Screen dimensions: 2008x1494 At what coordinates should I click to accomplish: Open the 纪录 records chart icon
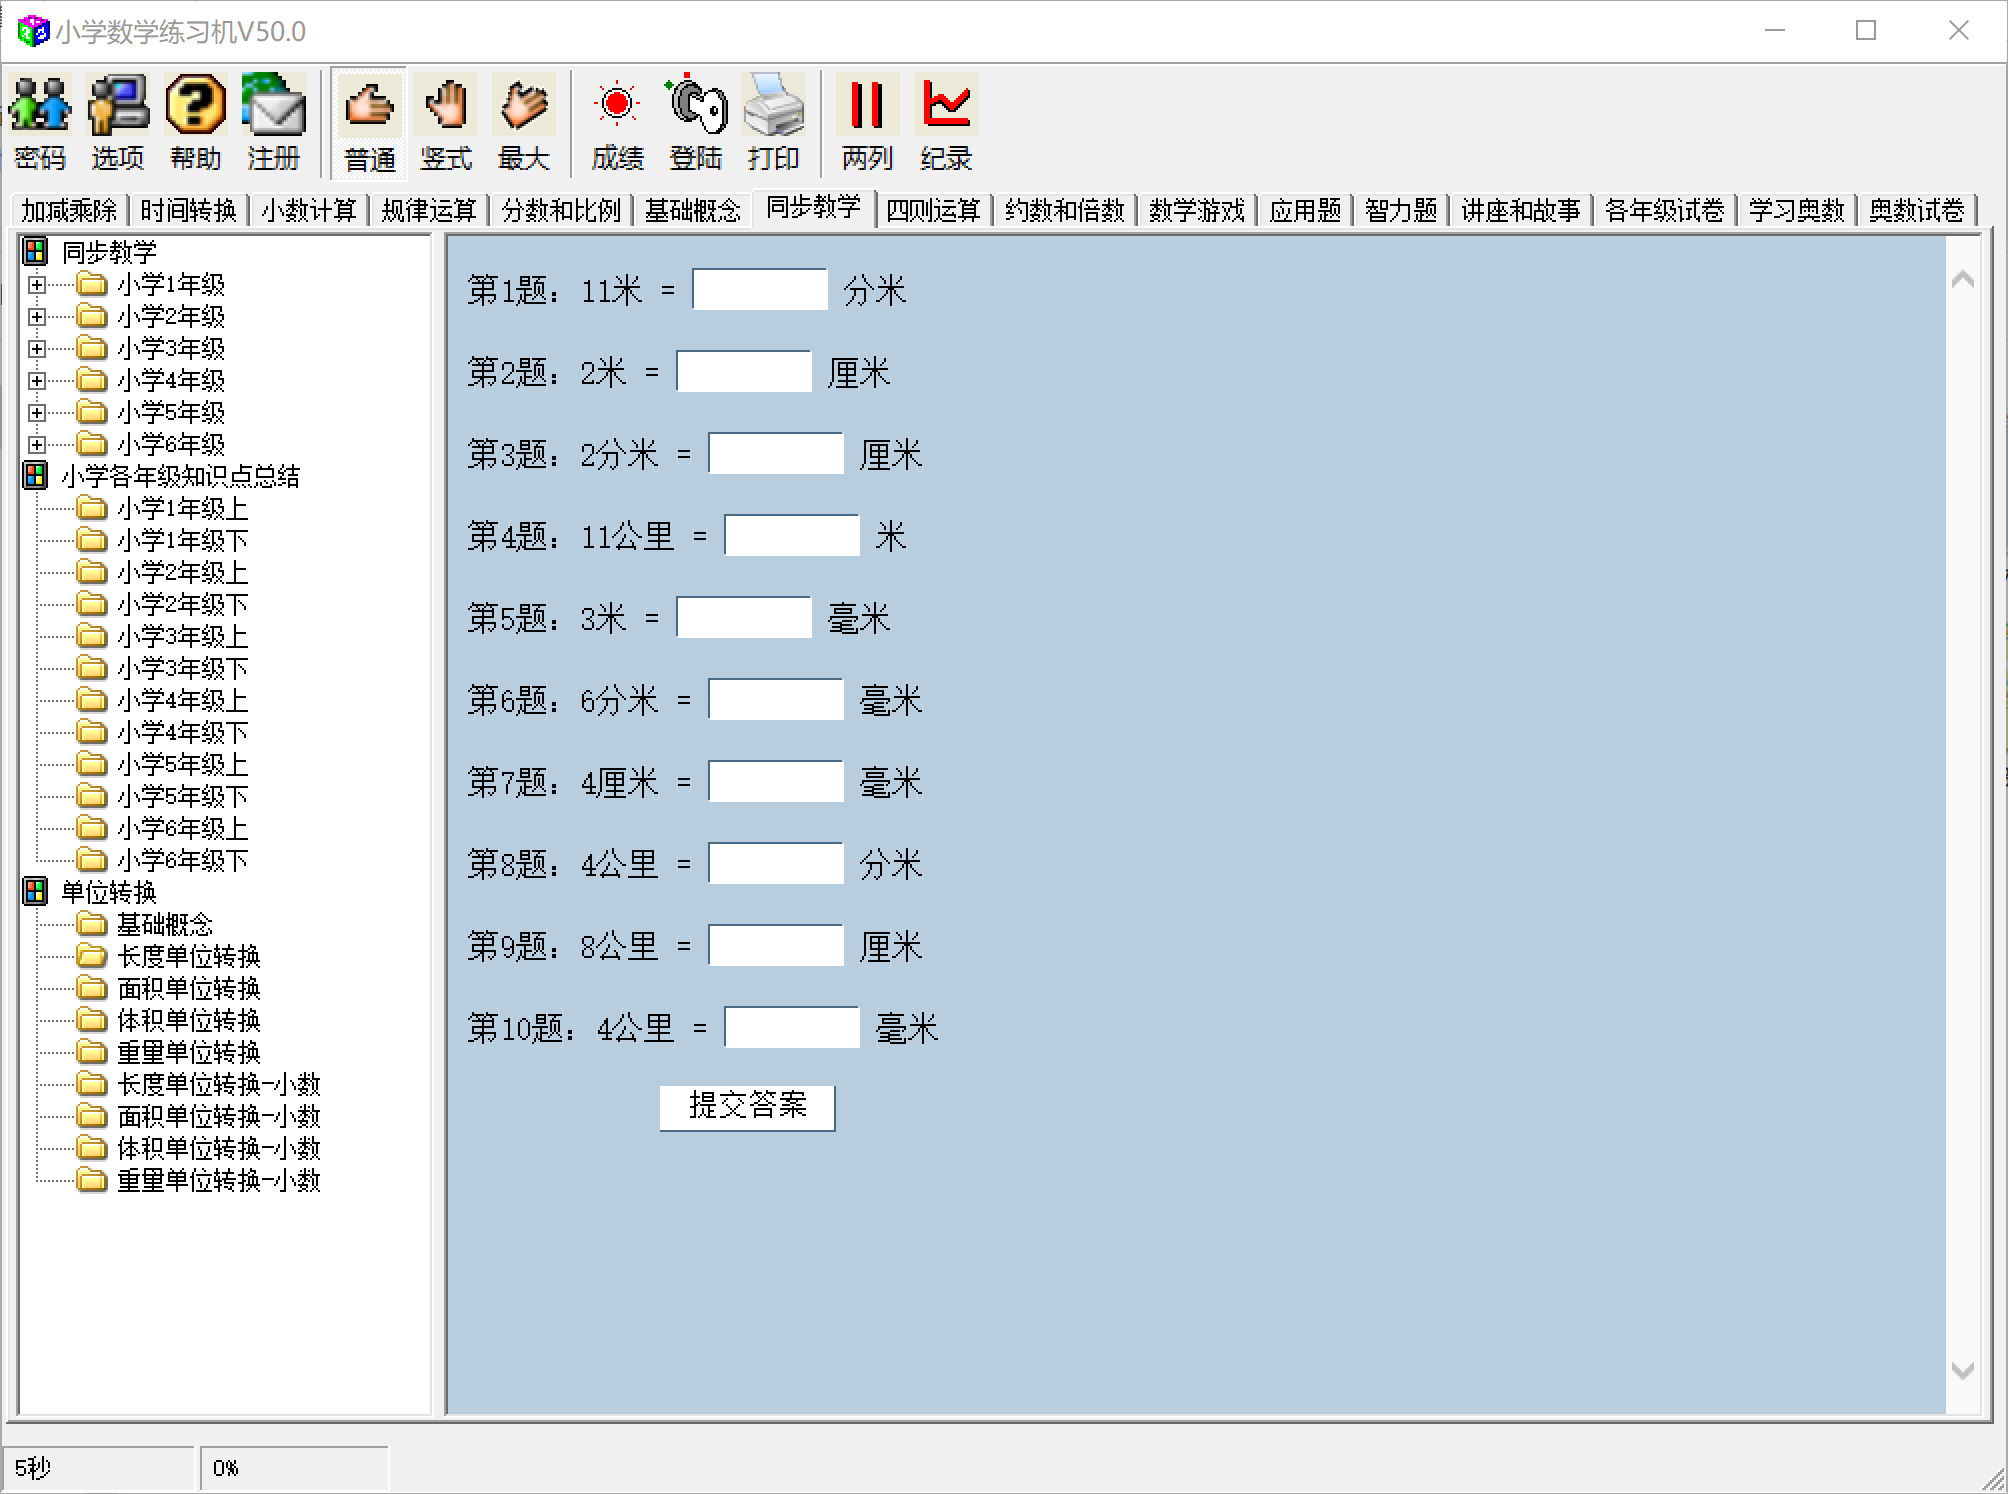945,122
